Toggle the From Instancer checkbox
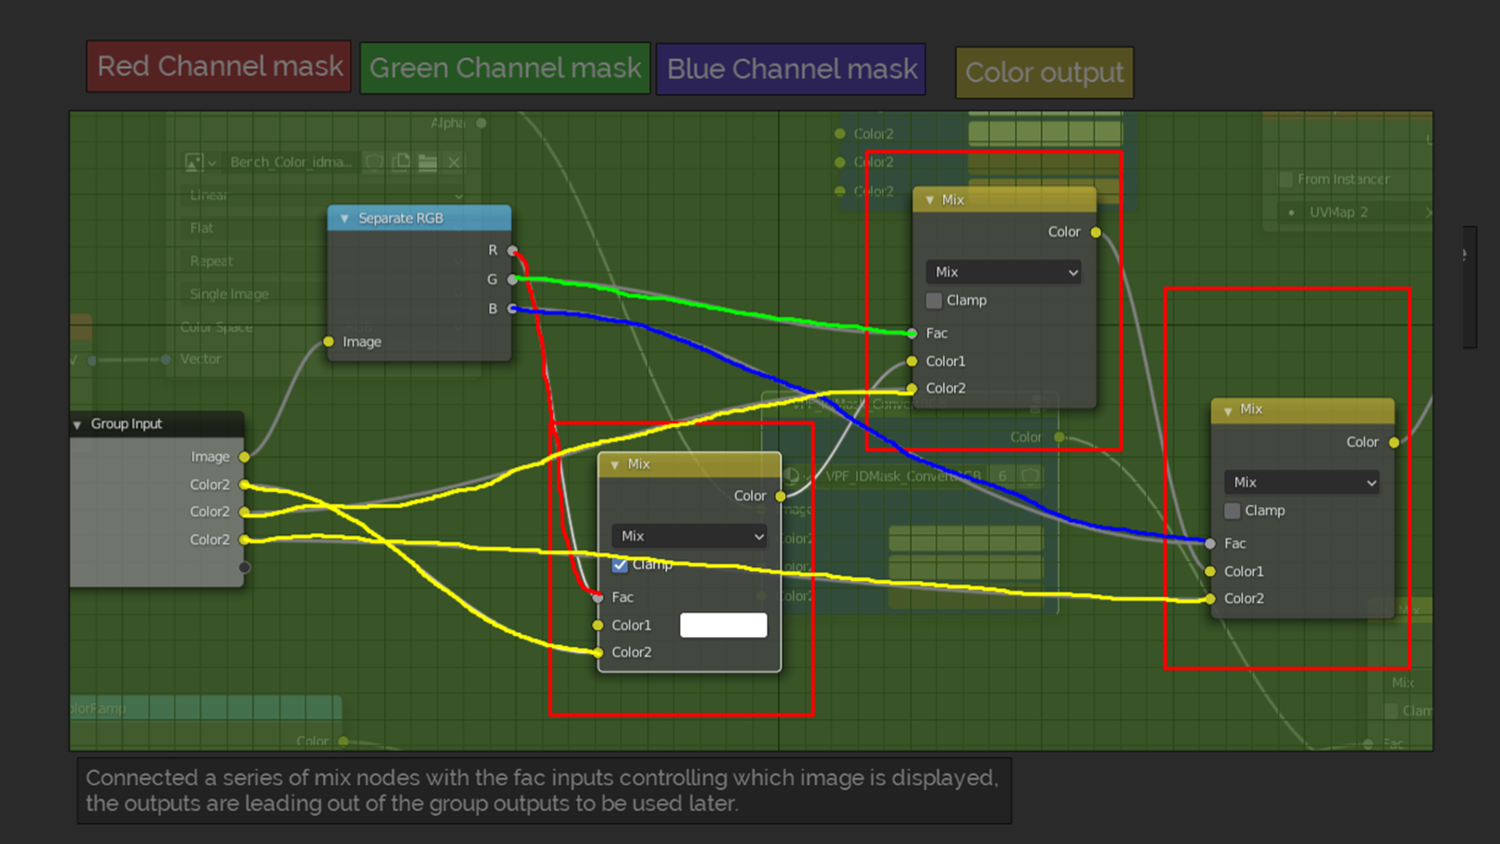This screenshot has width=1500, height=844. pyautogui.click(x=1286, y=179)
